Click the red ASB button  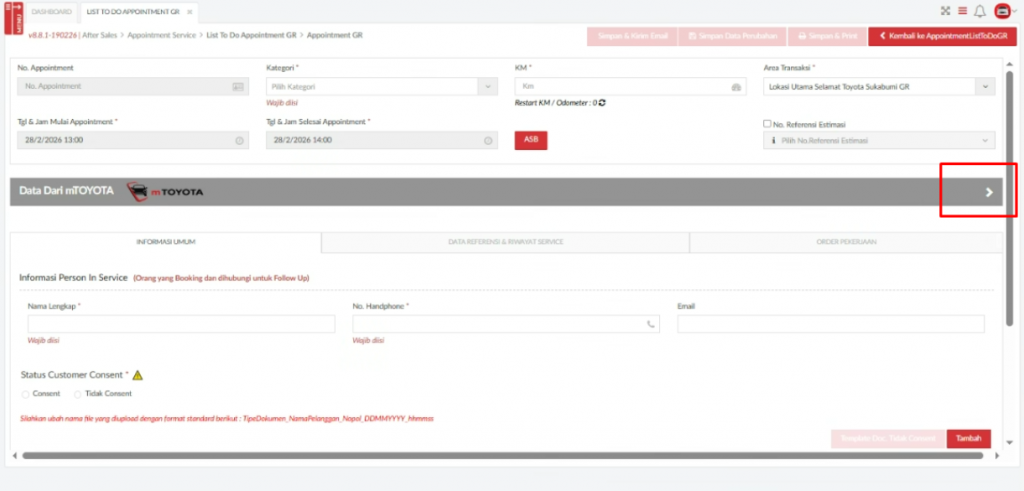[530, 140]
